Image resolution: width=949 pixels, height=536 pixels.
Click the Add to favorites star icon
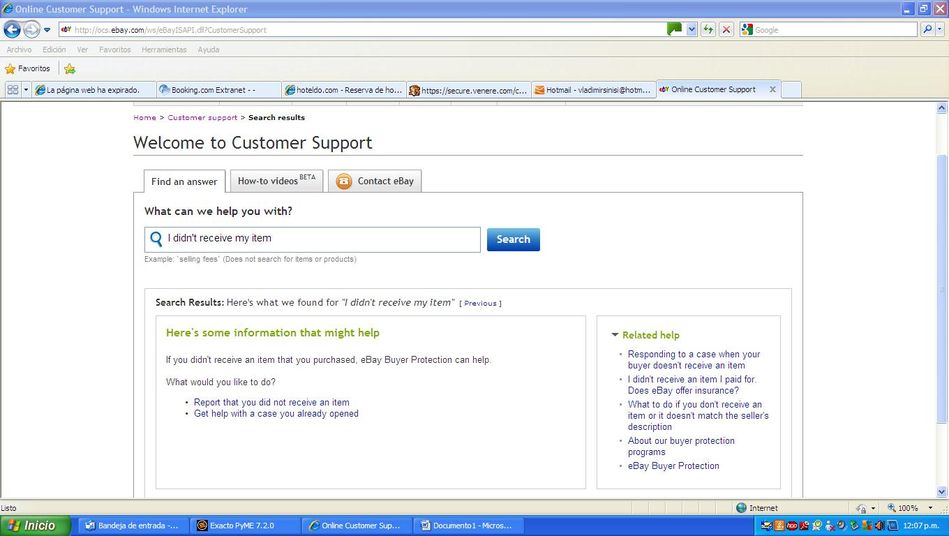point(70,68)
